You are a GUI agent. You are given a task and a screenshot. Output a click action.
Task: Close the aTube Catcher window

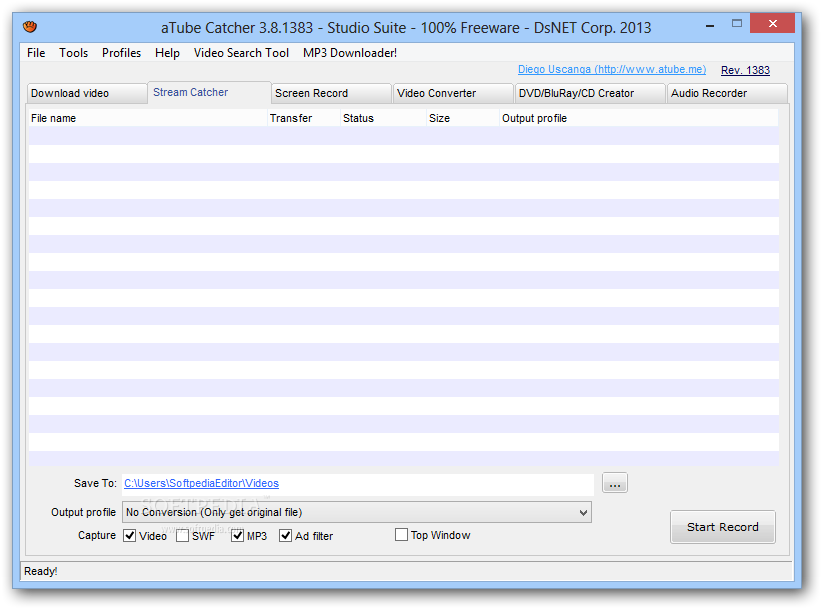(x=772, y=24)
